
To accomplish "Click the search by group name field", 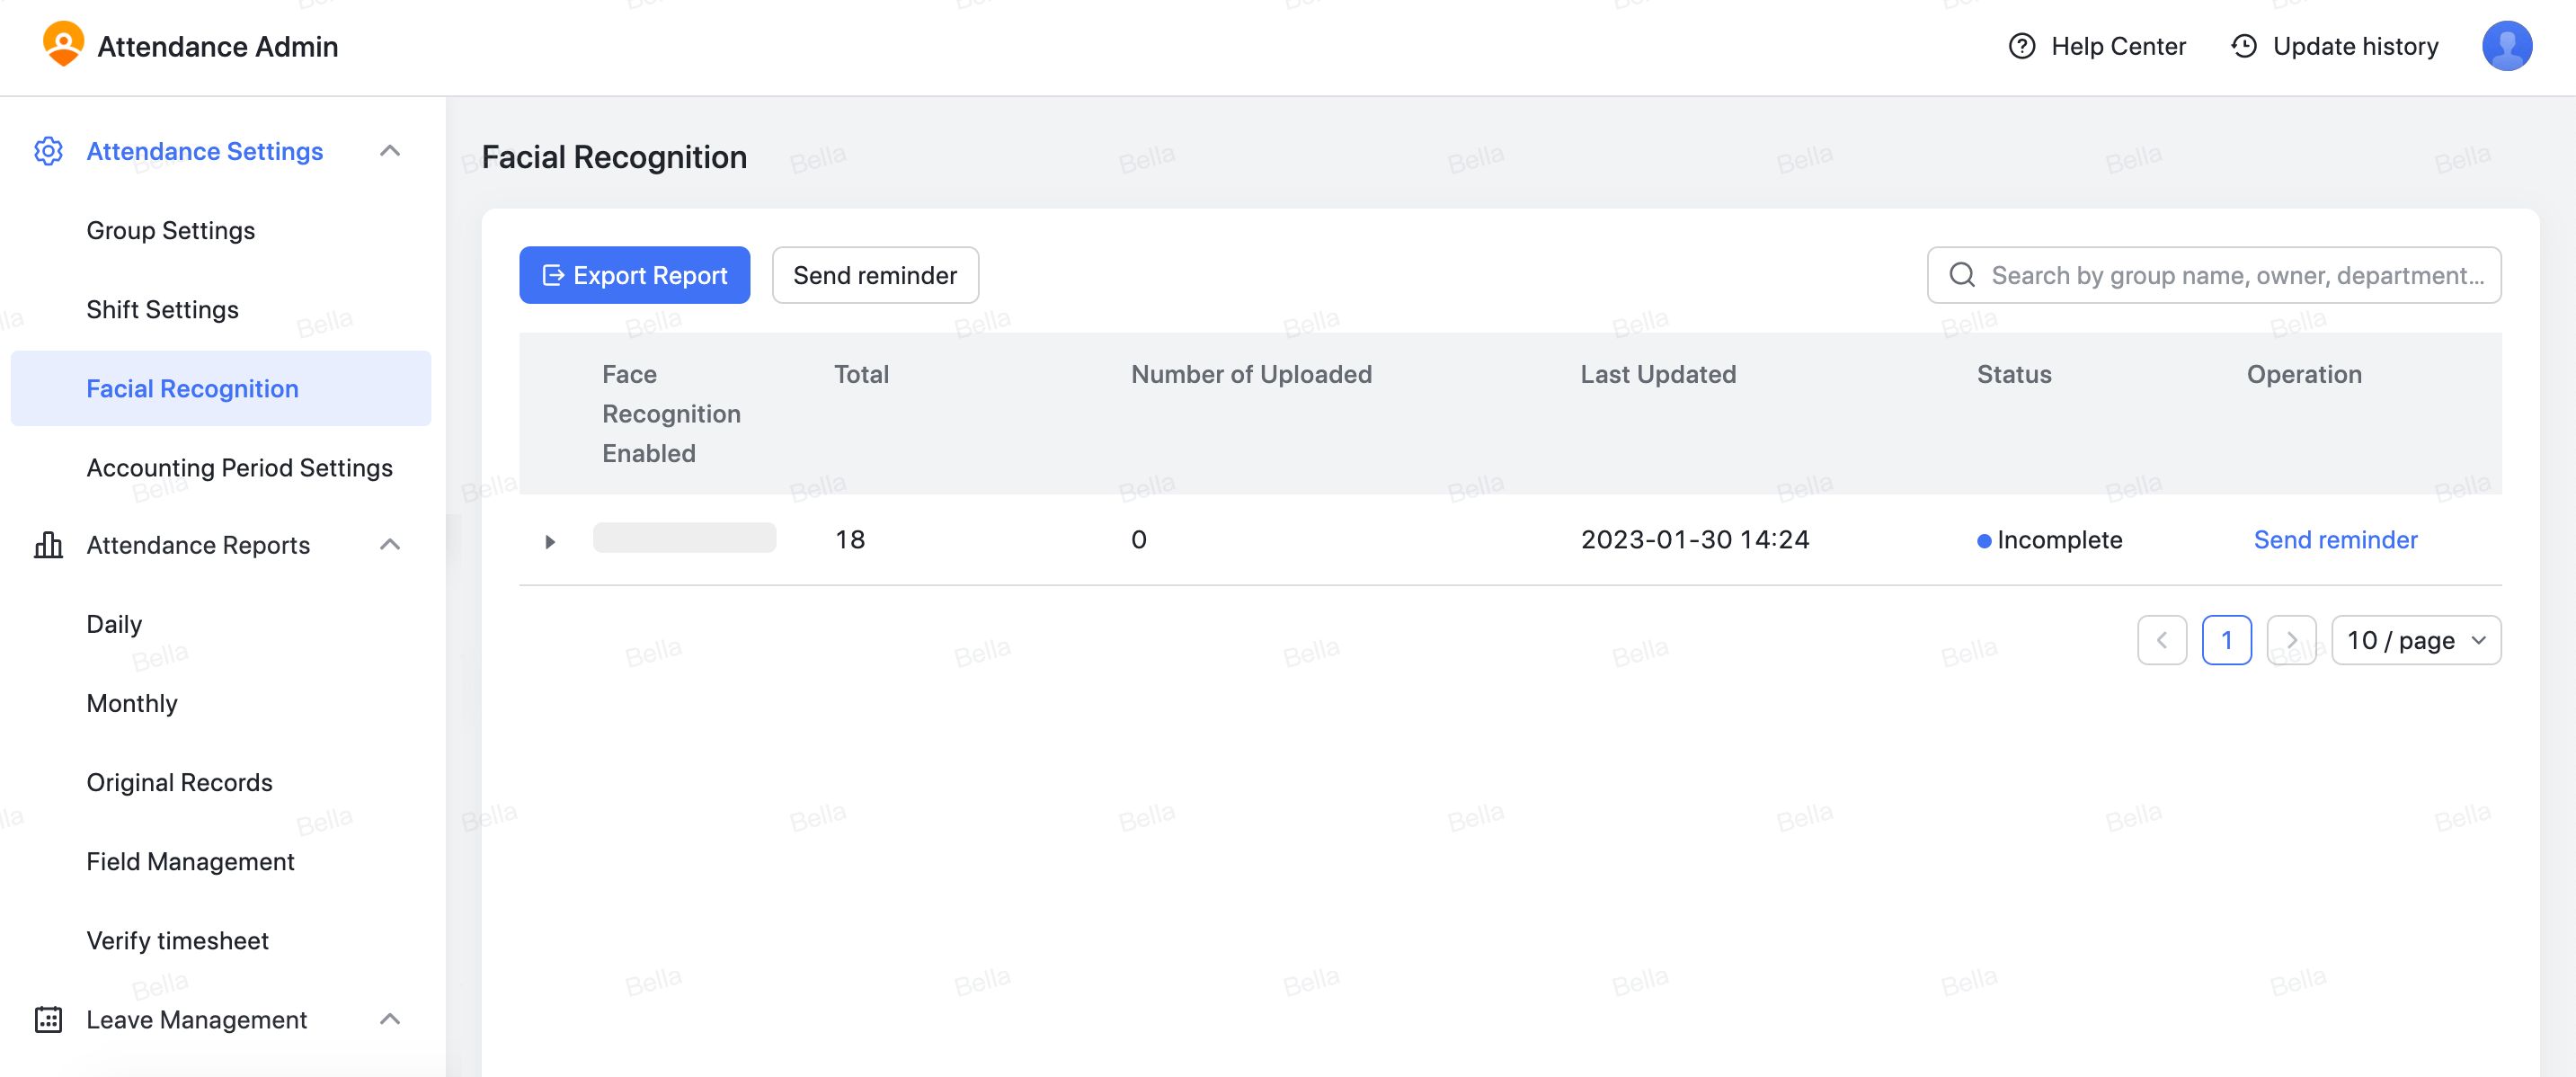I will pyautogui.click(x=2236, y=275).
